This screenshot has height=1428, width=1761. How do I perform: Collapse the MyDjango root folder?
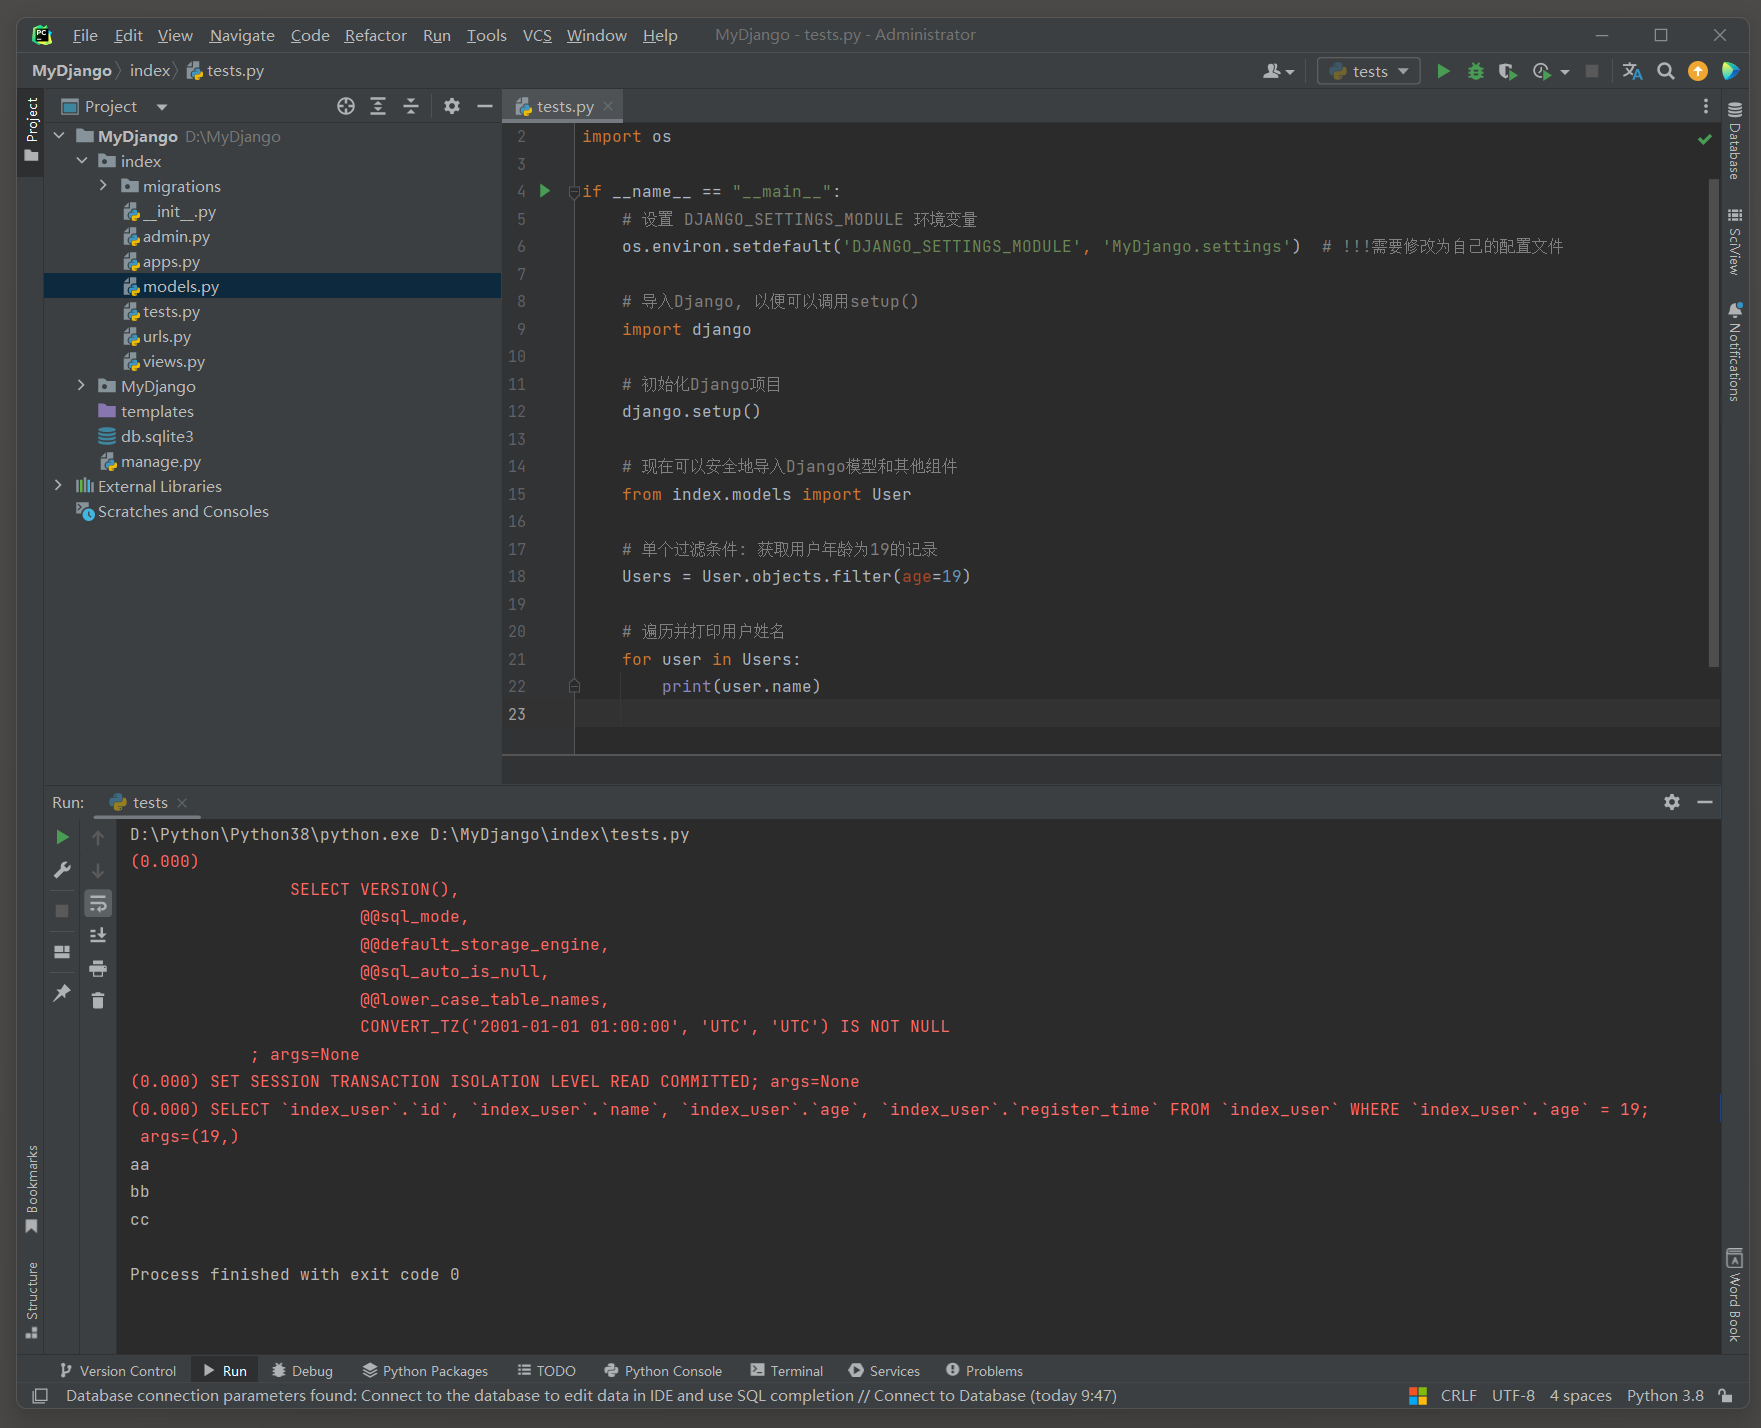coord(59,136)
